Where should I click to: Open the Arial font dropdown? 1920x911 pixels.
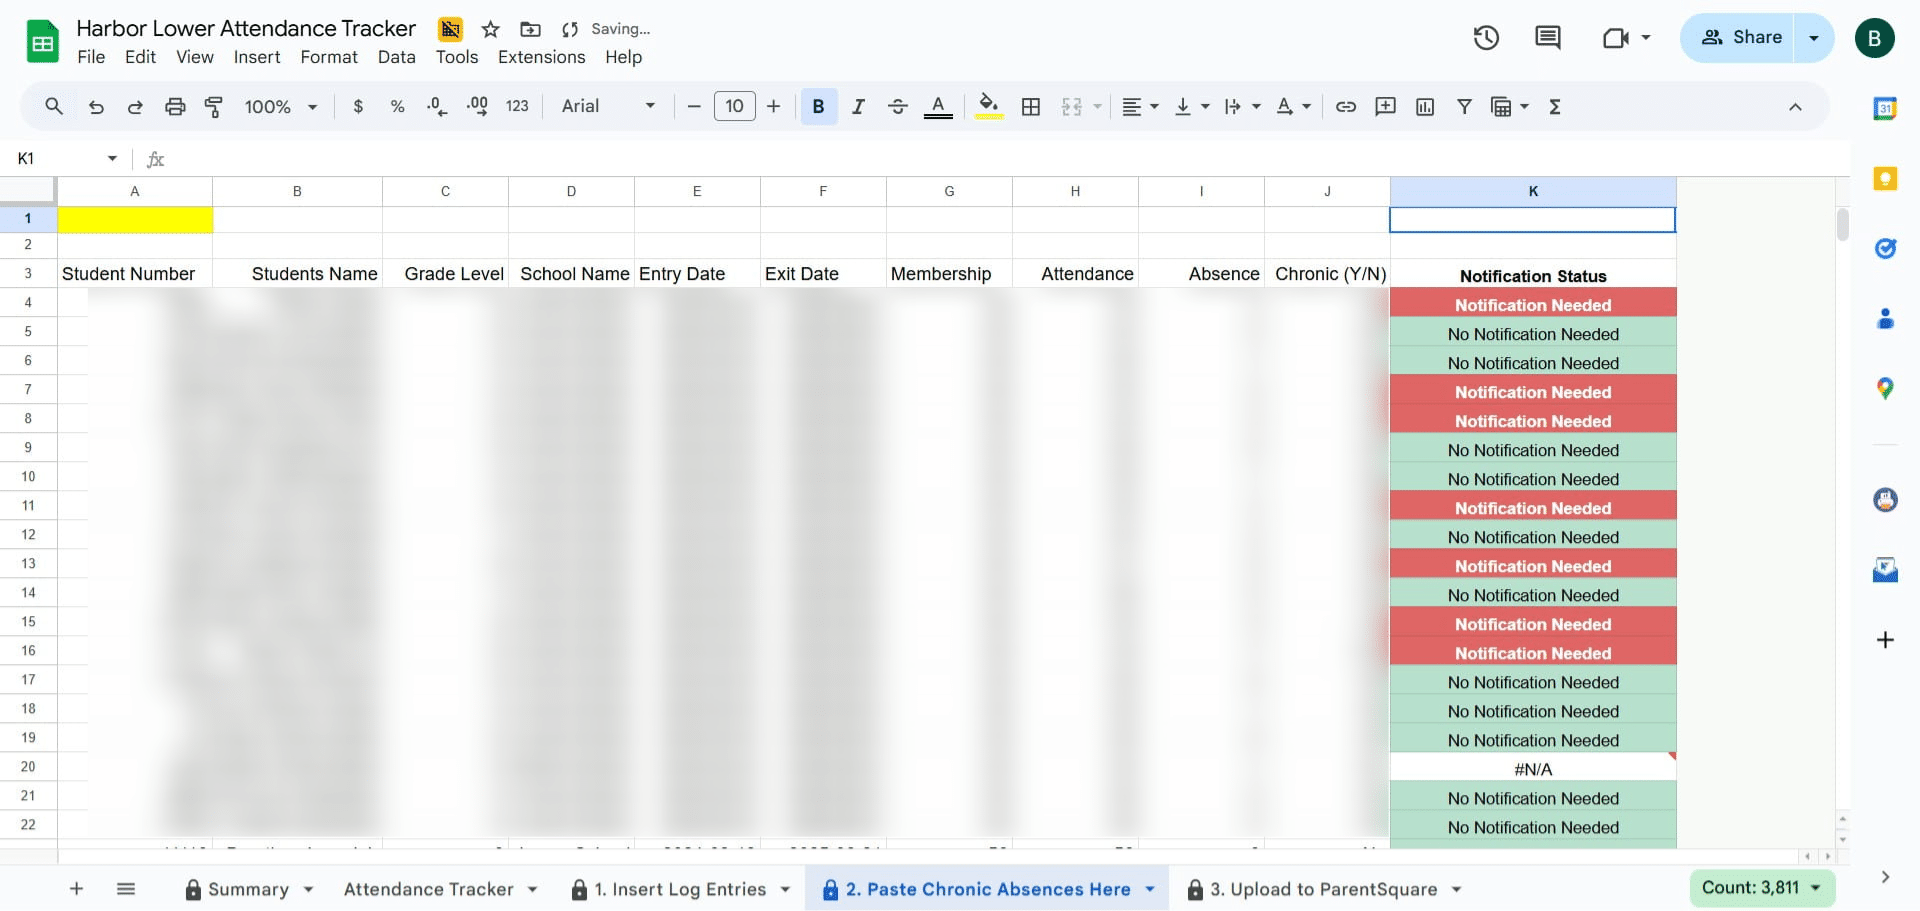[x=608, y=106]
